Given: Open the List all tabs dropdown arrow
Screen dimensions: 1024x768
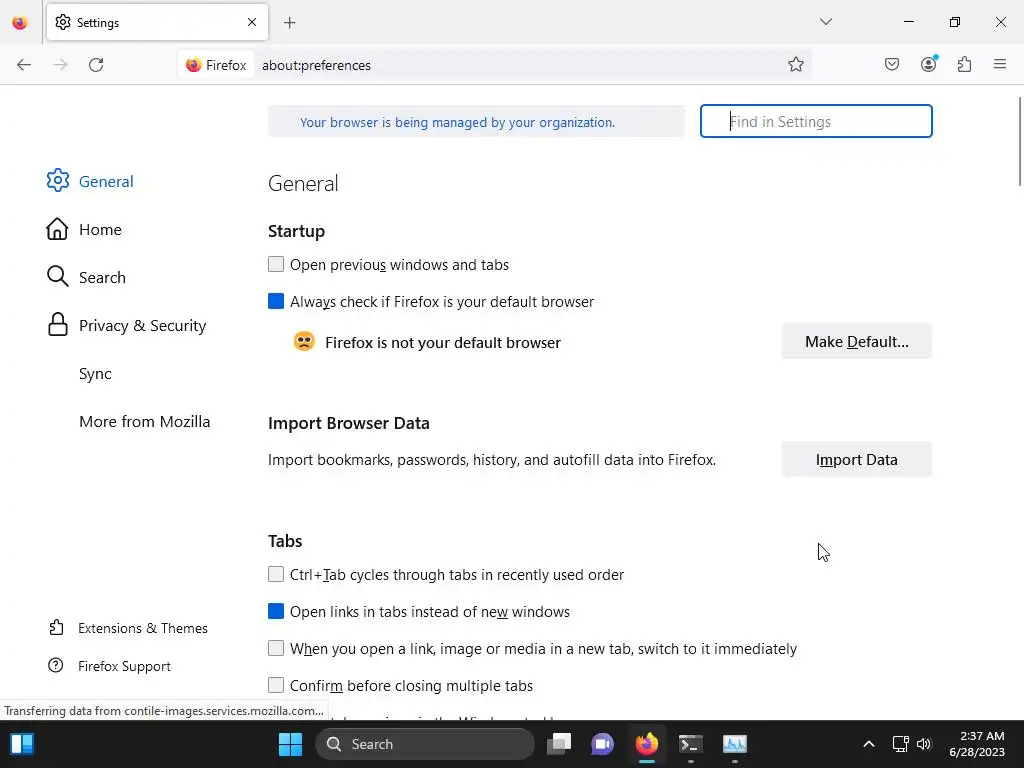Looking at the screenshot, I should (x=825, y=22).
